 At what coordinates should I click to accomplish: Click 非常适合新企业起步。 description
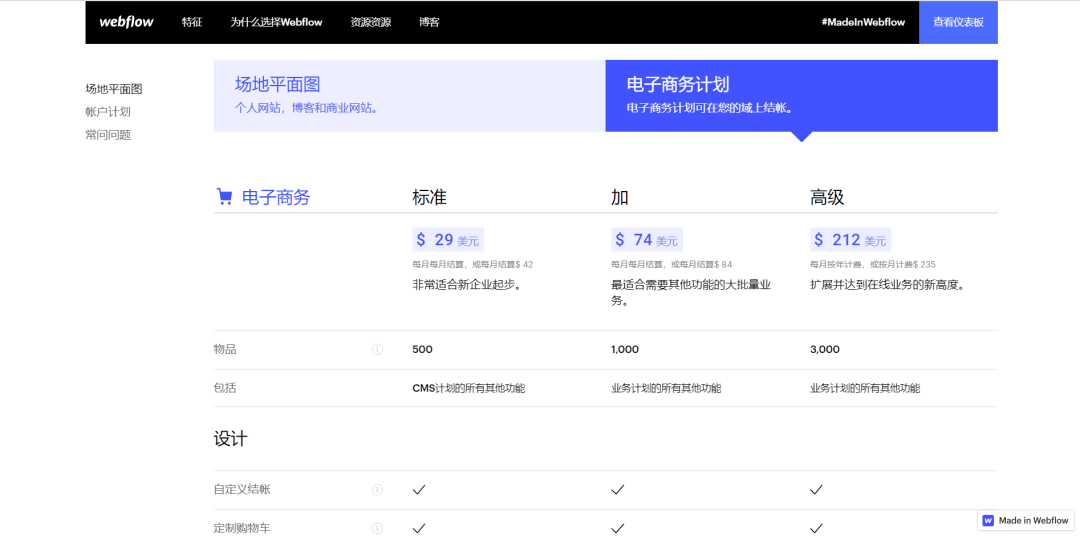[466, 285]
